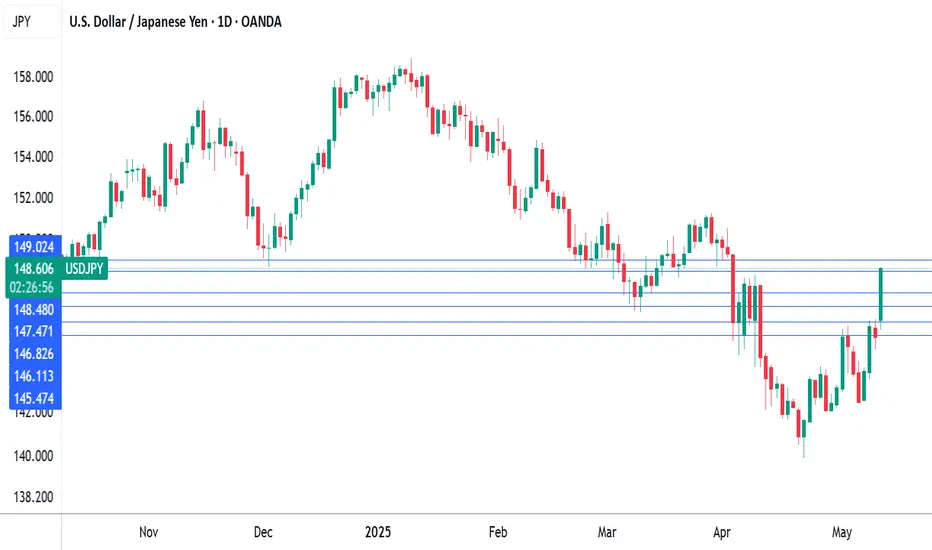The width and height of the screenshot is (932, 550).
Task: Click the U.S. Dollar / Japanese Yen symbol title
Action: click(x=138, y=22)
